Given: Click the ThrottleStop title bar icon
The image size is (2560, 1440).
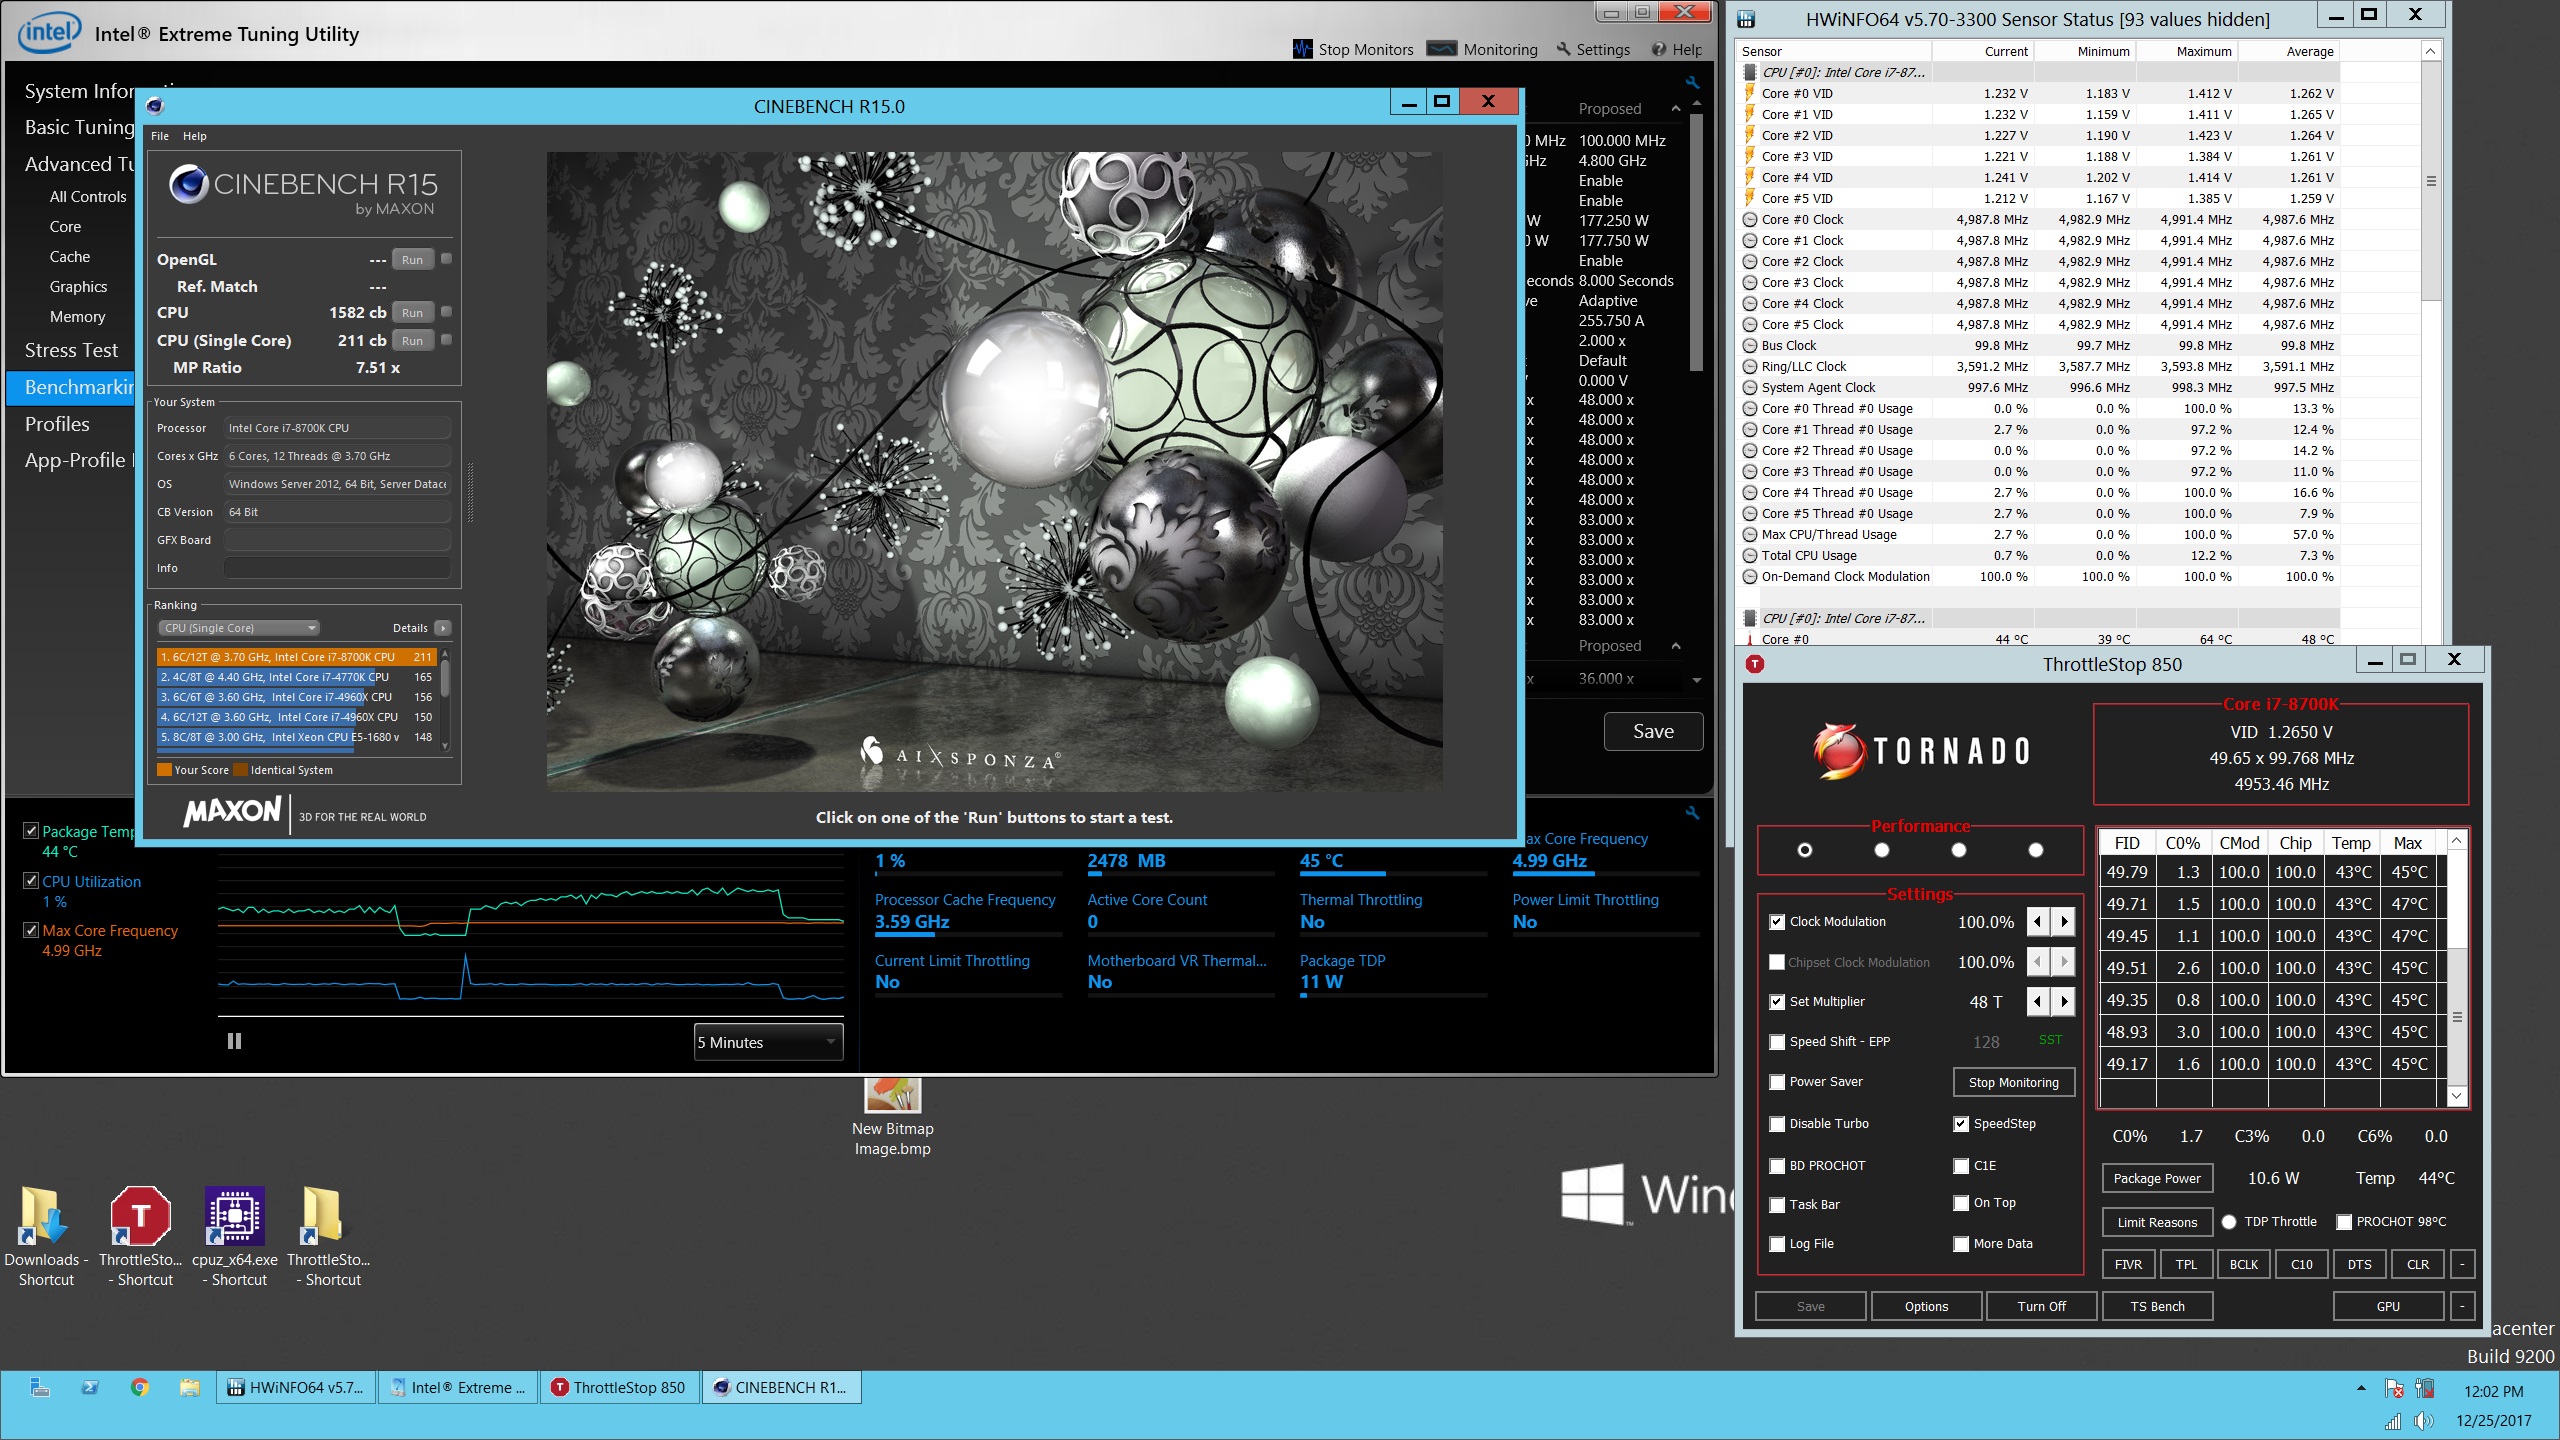Looking at the screenshot, I should 1755,664.
